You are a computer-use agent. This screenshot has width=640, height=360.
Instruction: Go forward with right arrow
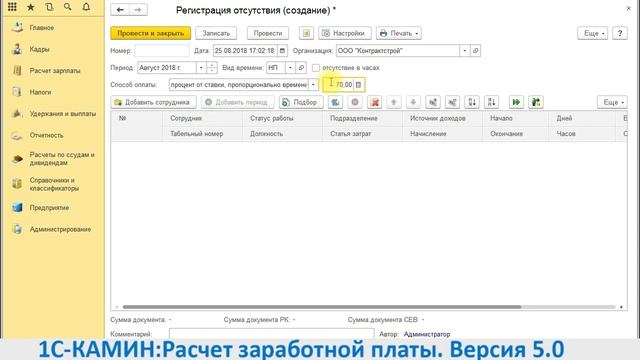pyautogui.click(x=138, y=10)
